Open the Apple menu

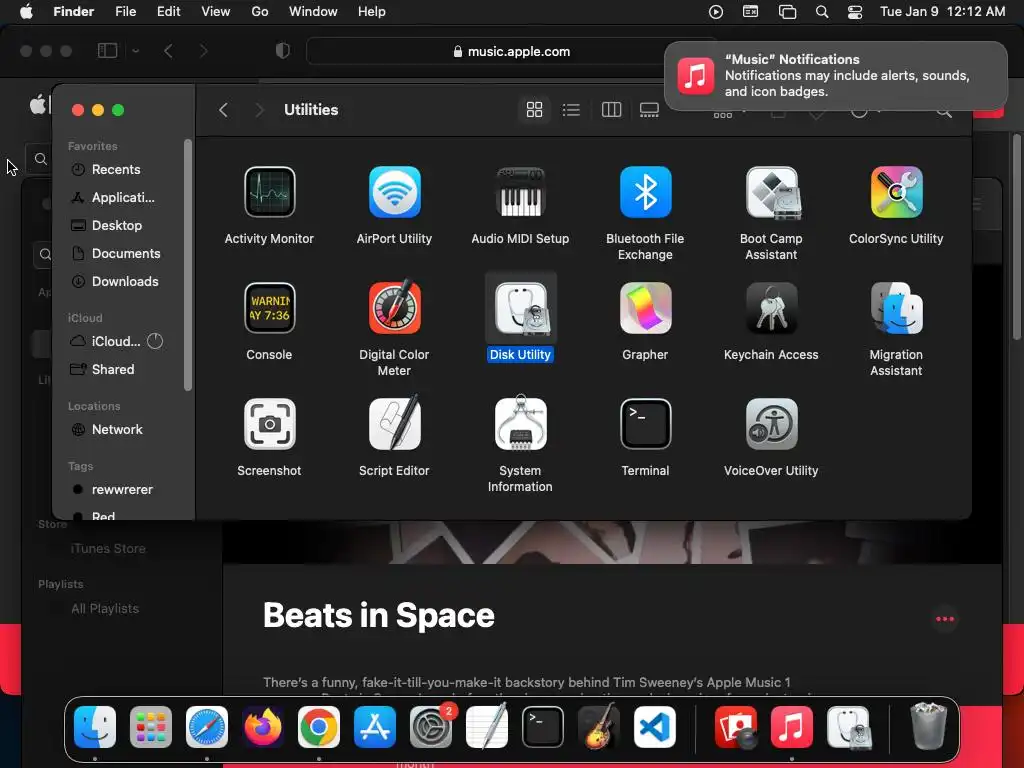pyautogui.click(x=26, y=12)
